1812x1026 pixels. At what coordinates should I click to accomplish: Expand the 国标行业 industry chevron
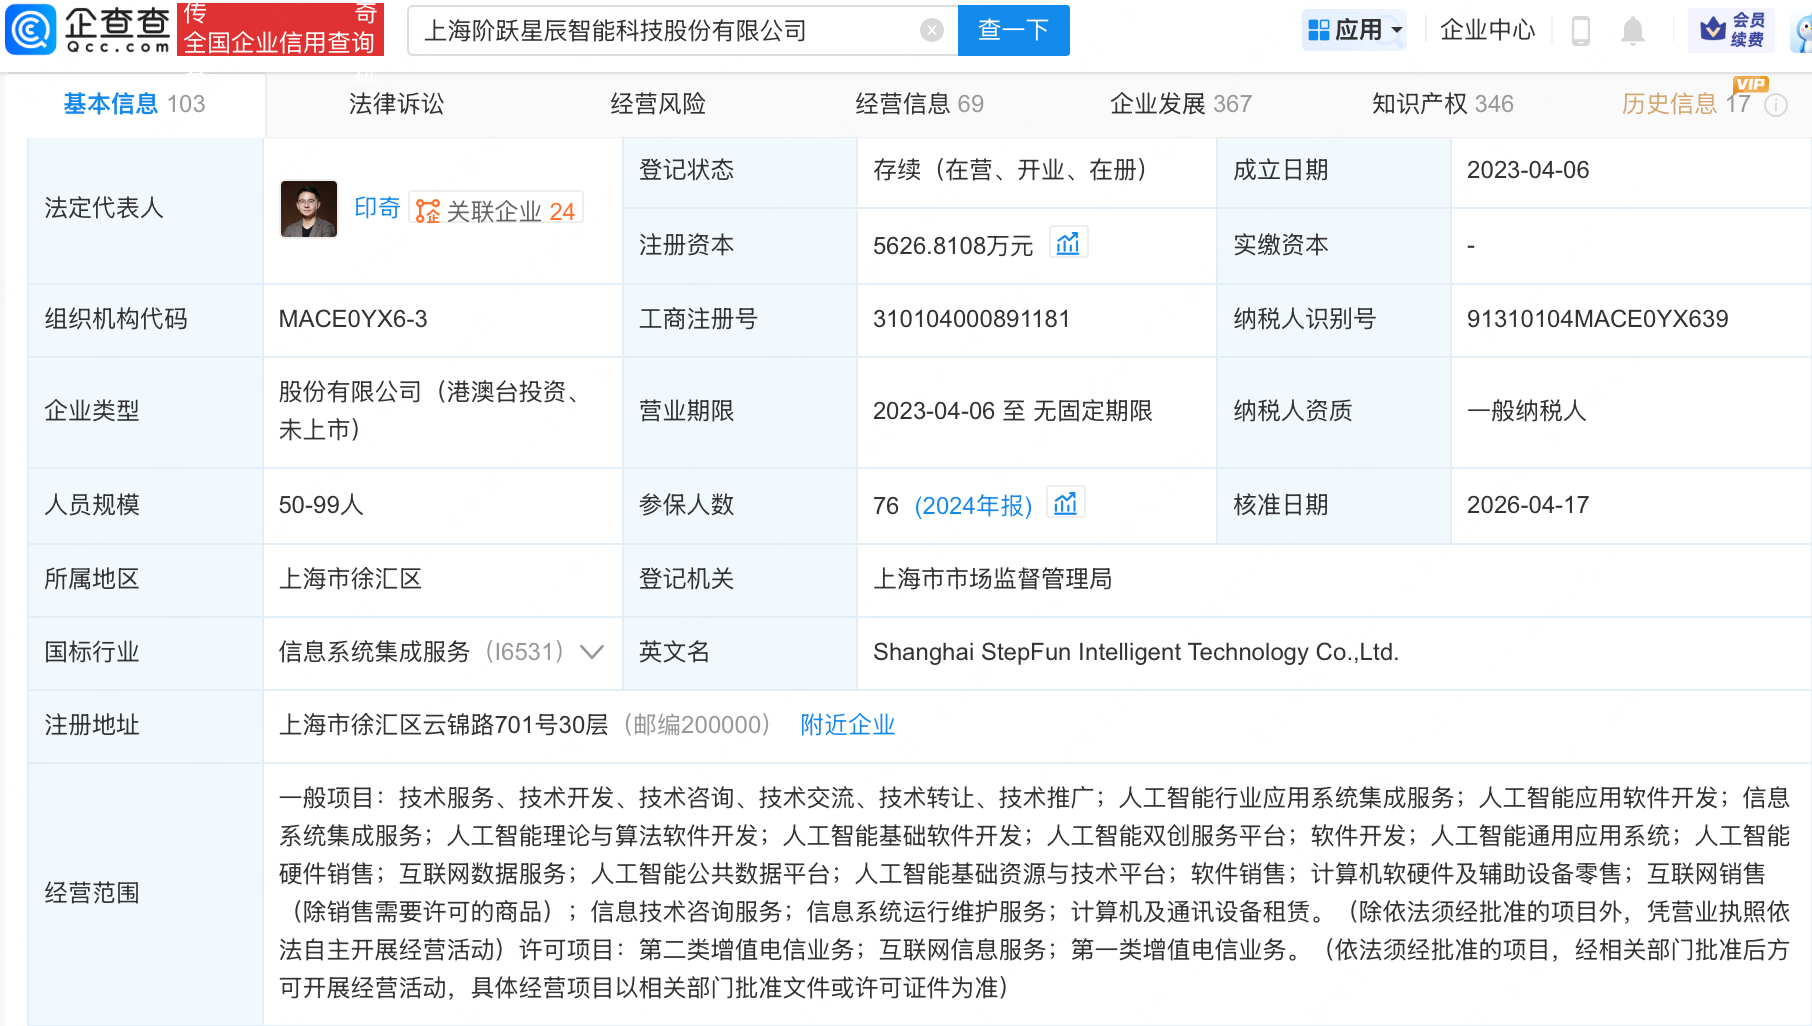pos(592,652)
